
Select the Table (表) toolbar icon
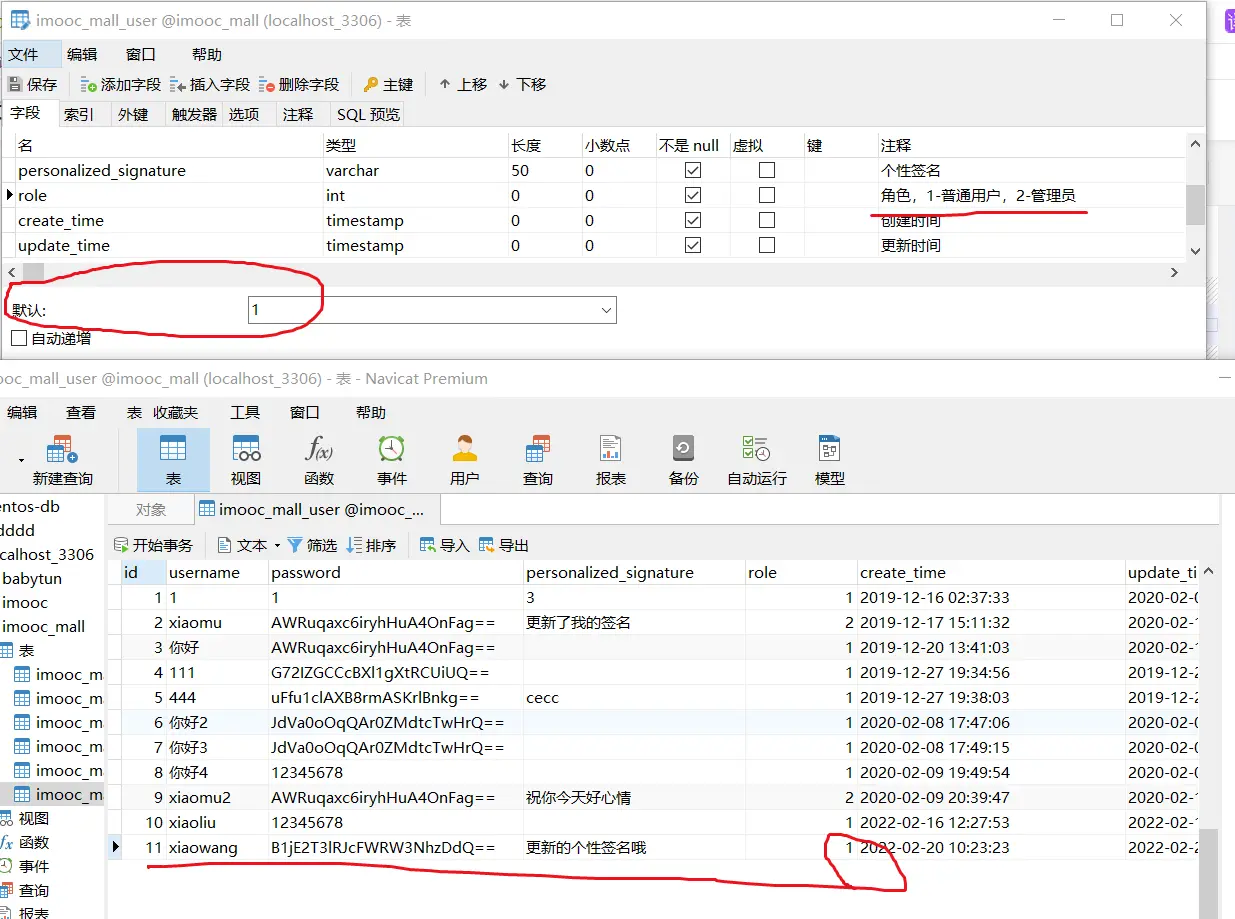(173, 460)
